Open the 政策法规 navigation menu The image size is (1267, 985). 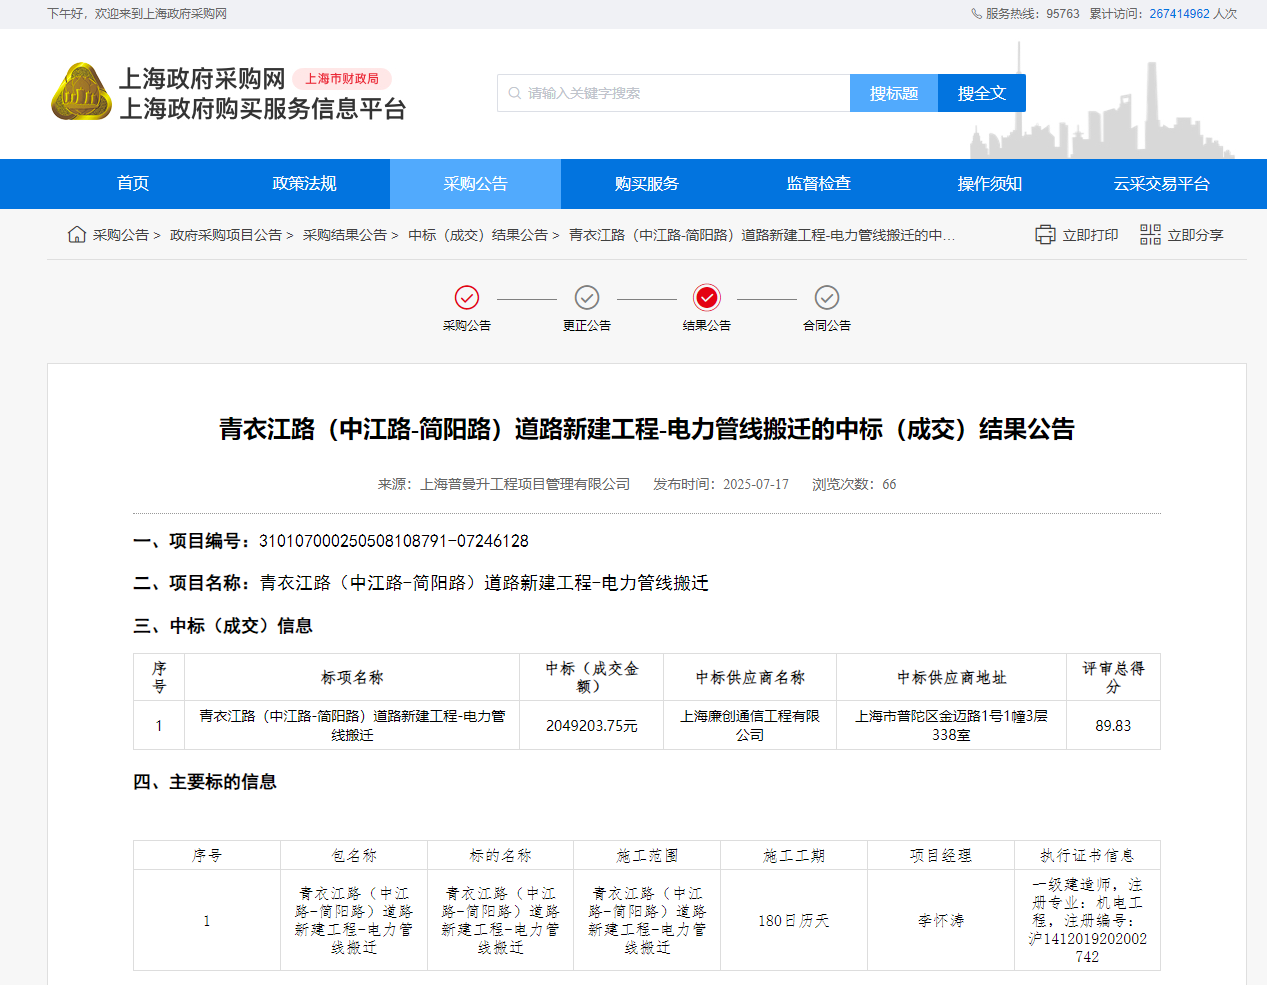click(x=304, y=184)
